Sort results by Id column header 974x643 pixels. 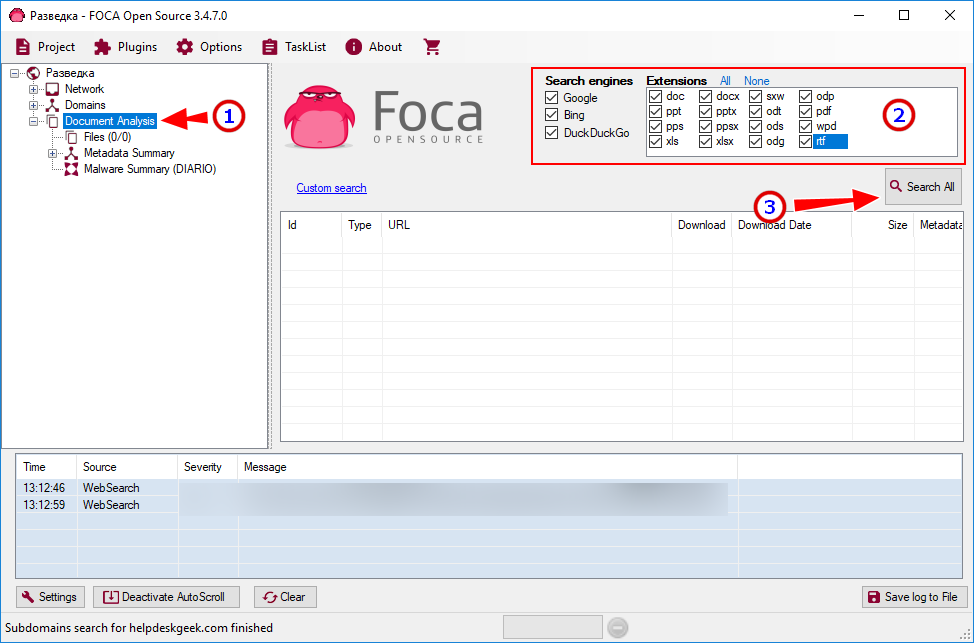point(311,225)
